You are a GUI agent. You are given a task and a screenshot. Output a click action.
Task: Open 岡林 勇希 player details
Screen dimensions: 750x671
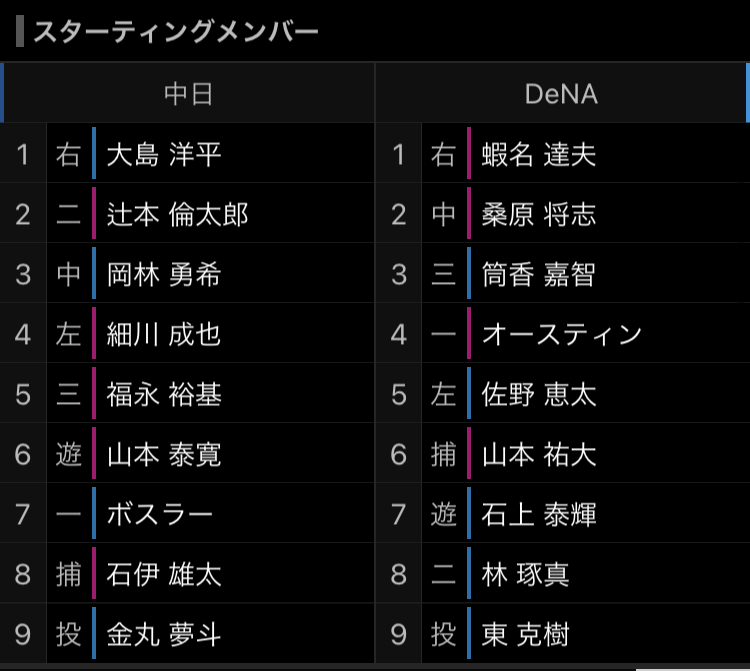[164, 275]
